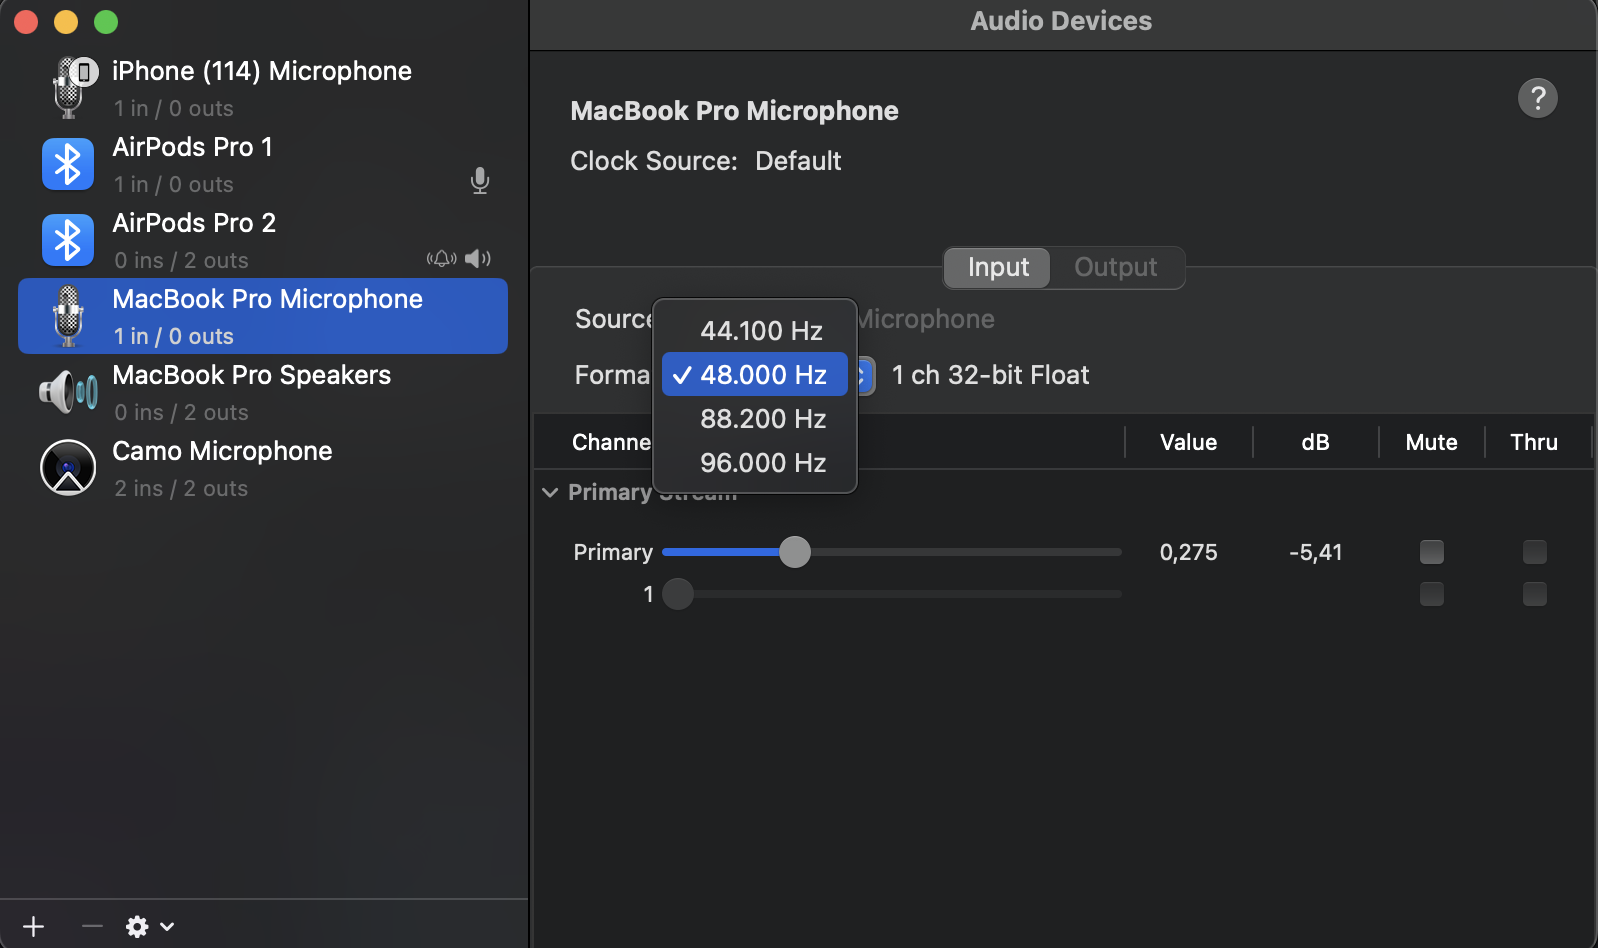
Task: Click the Thru column header
Action: [x=1534, y=442]
